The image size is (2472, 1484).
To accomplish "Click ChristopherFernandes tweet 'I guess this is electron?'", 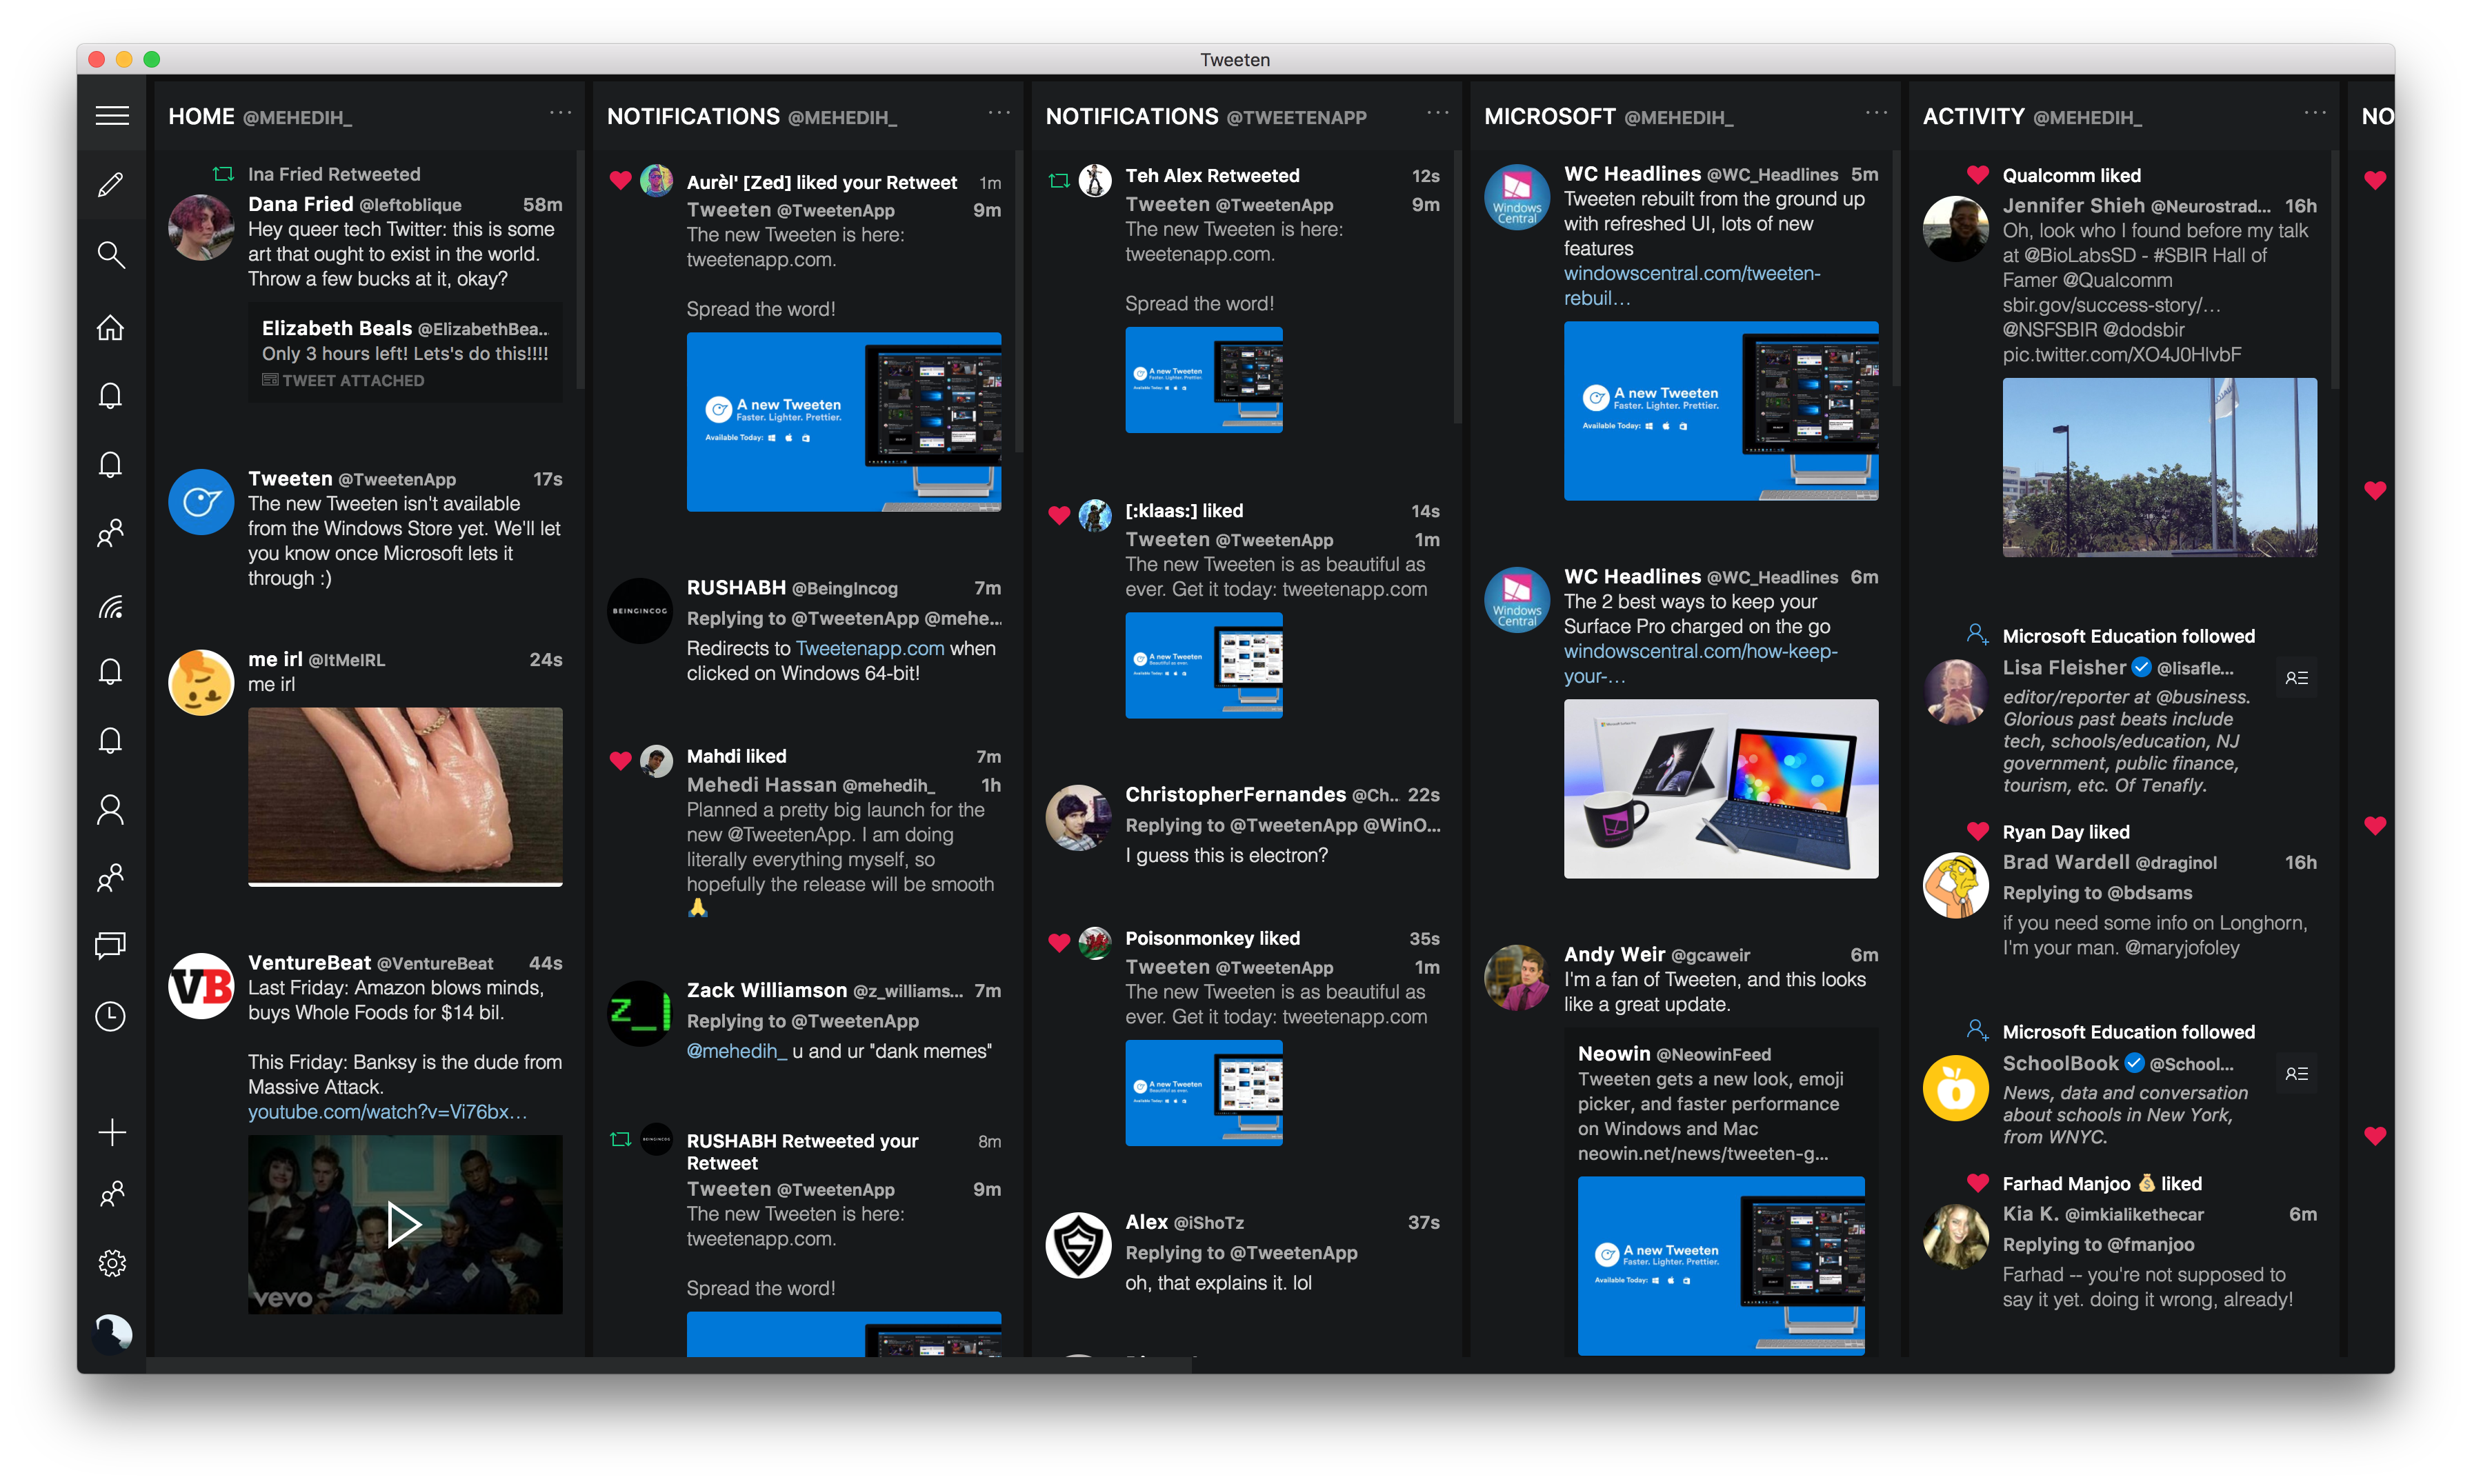I will tap(1227, 855).
